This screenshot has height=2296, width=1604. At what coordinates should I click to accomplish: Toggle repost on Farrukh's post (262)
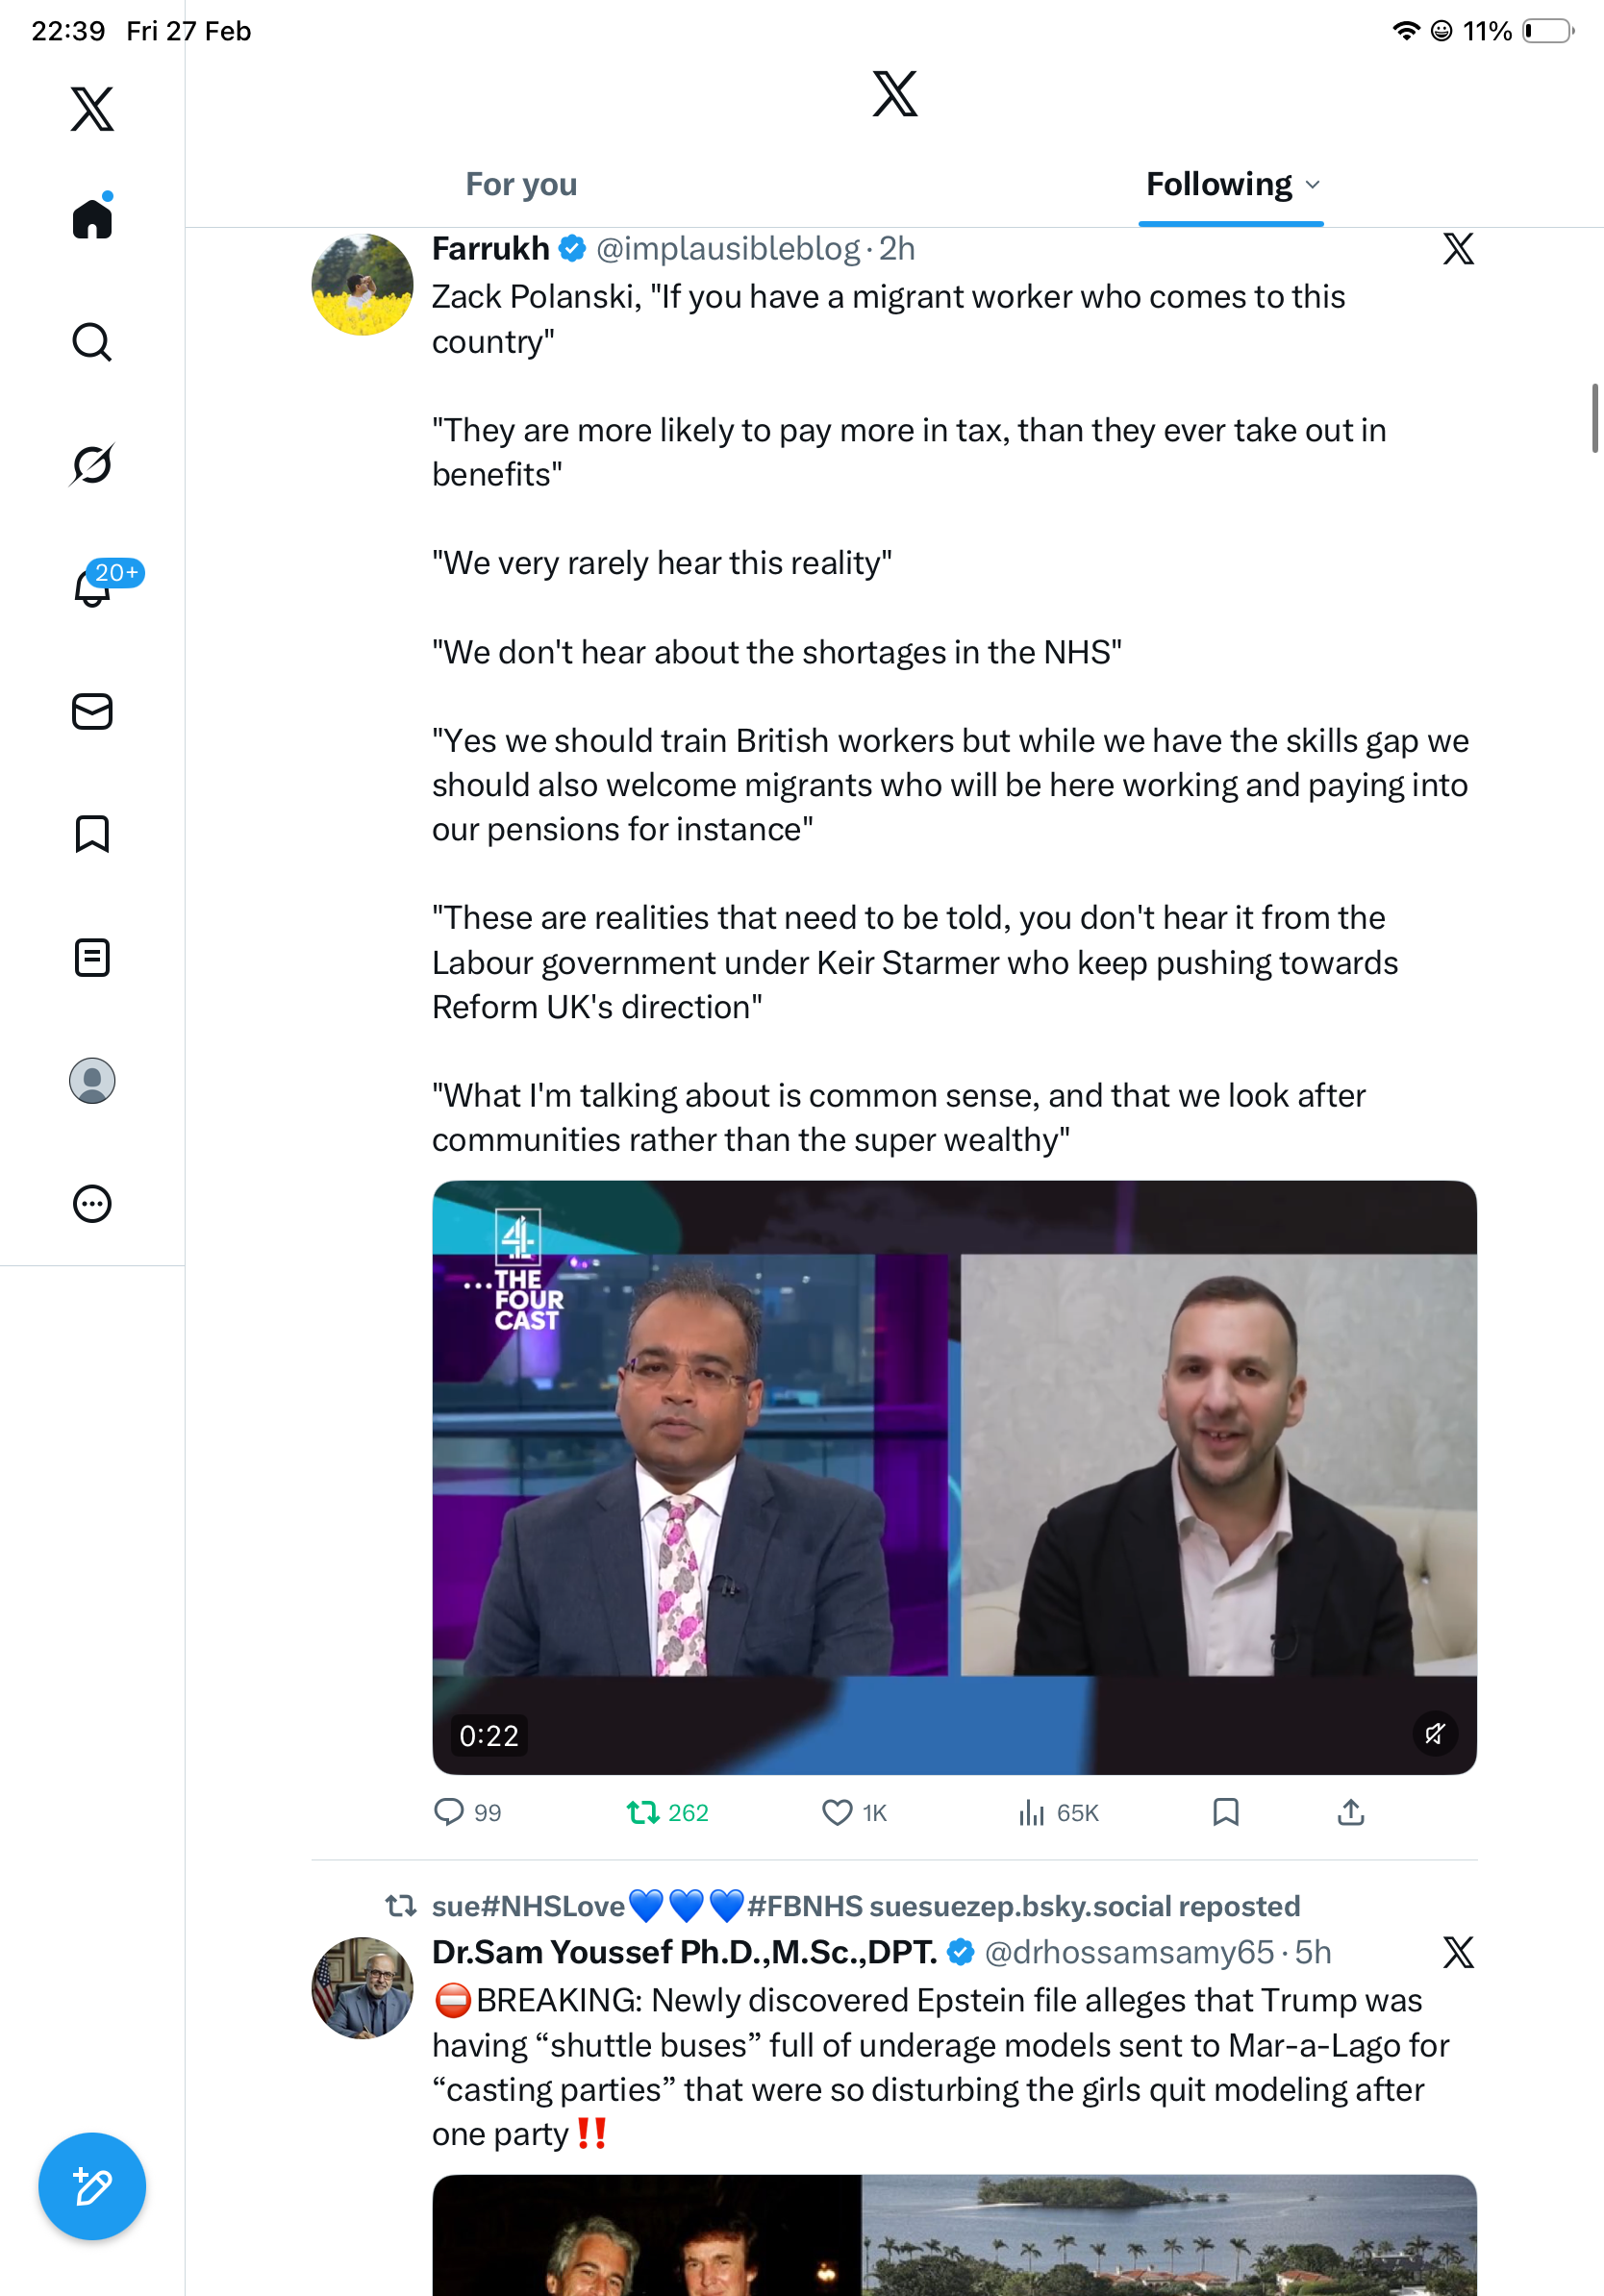tap(667, 1812)
